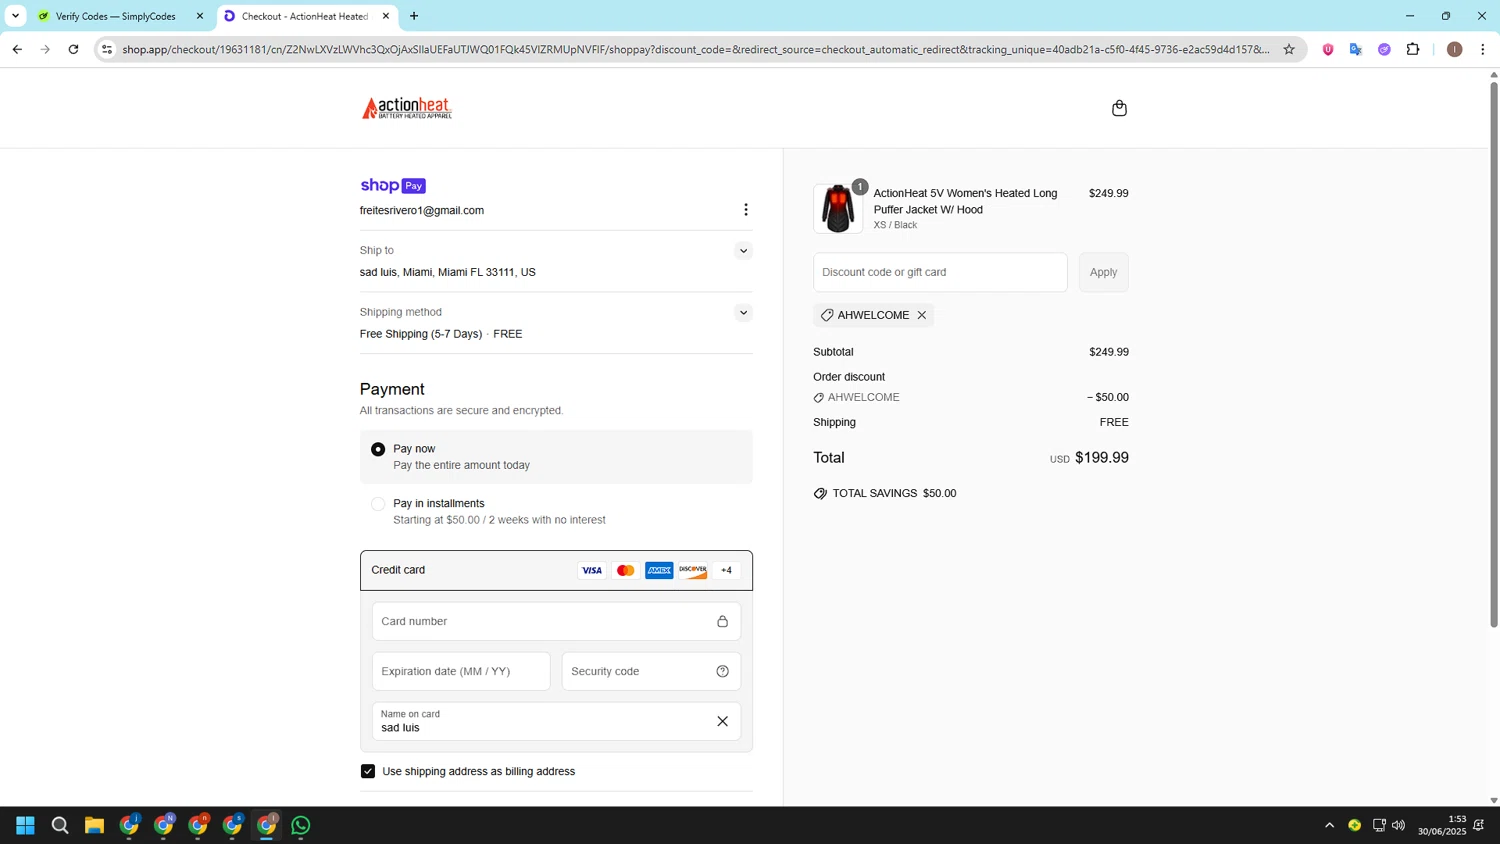Open WhatsApp from the taskbar
Screen dimensions: 1500x844
301,826
